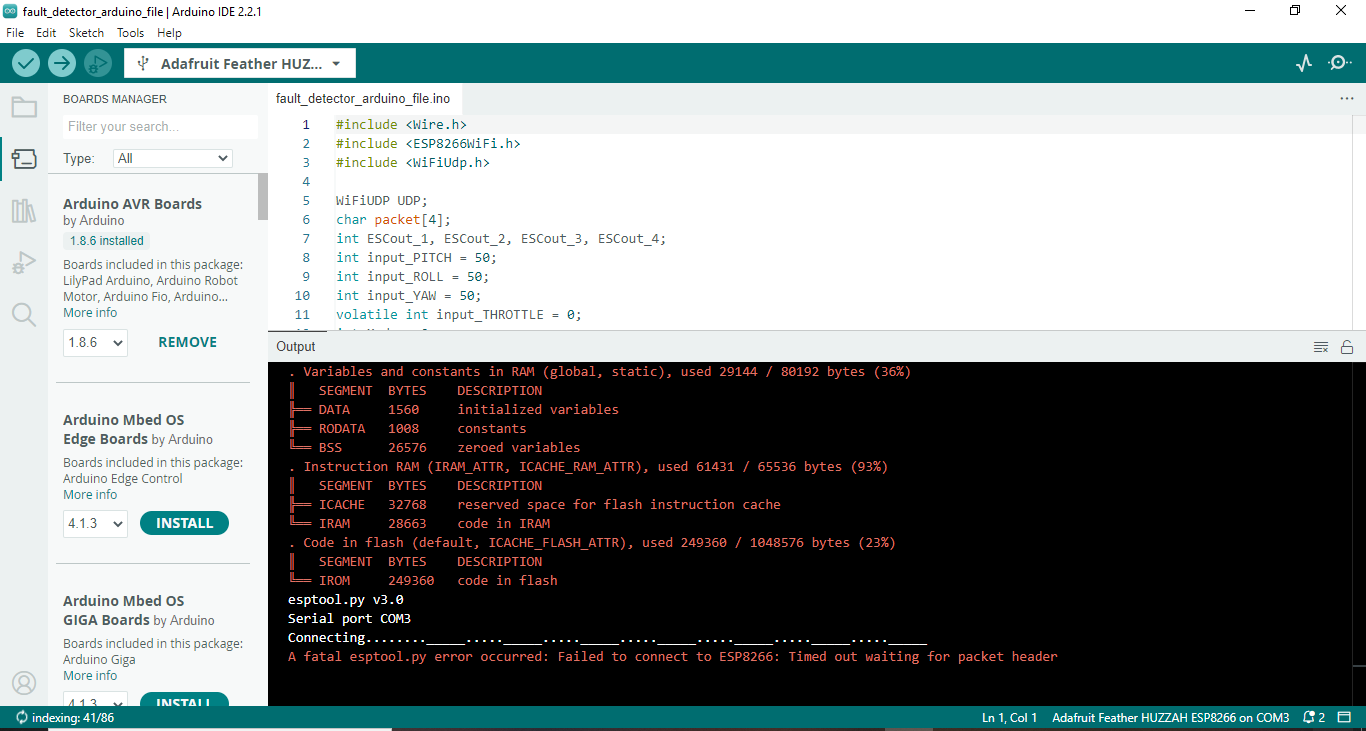This screenshot has height=731, width=1366.
Task: Click the Output panel label
Action: [x=295, y=347]
